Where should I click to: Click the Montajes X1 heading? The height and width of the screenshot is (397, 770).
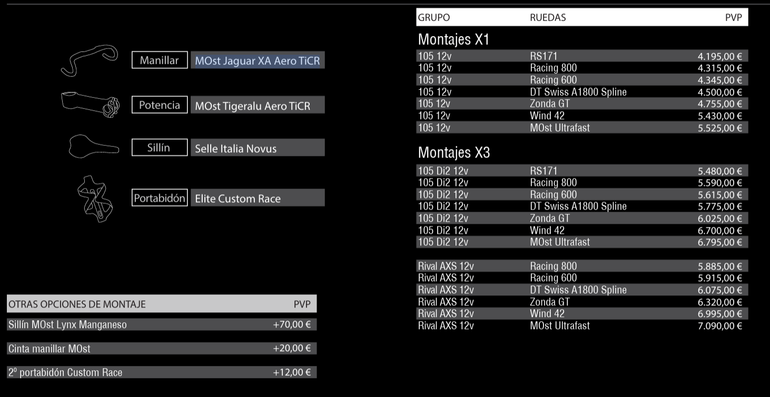(x=453, y=39)
